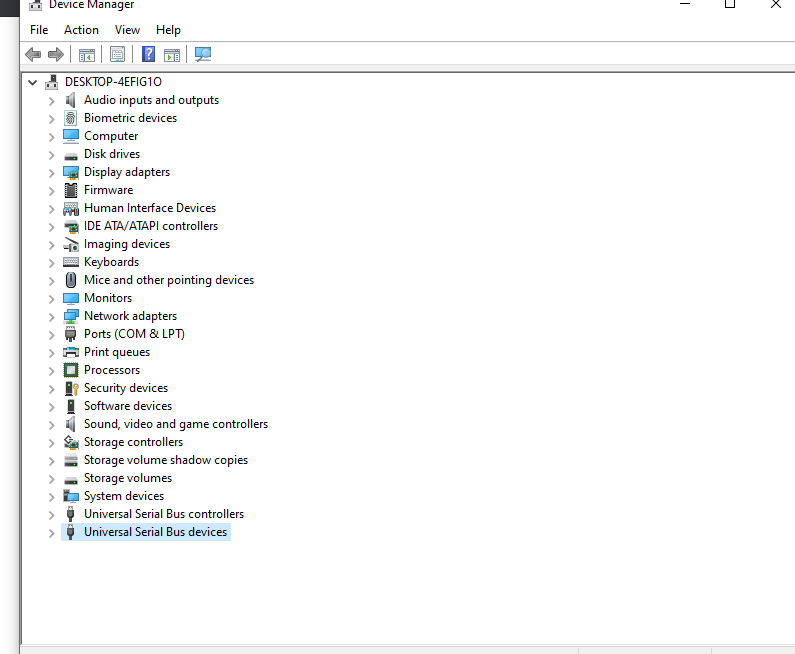Click the Network adapters icon
795x654 pixels.
click(71, 316)
